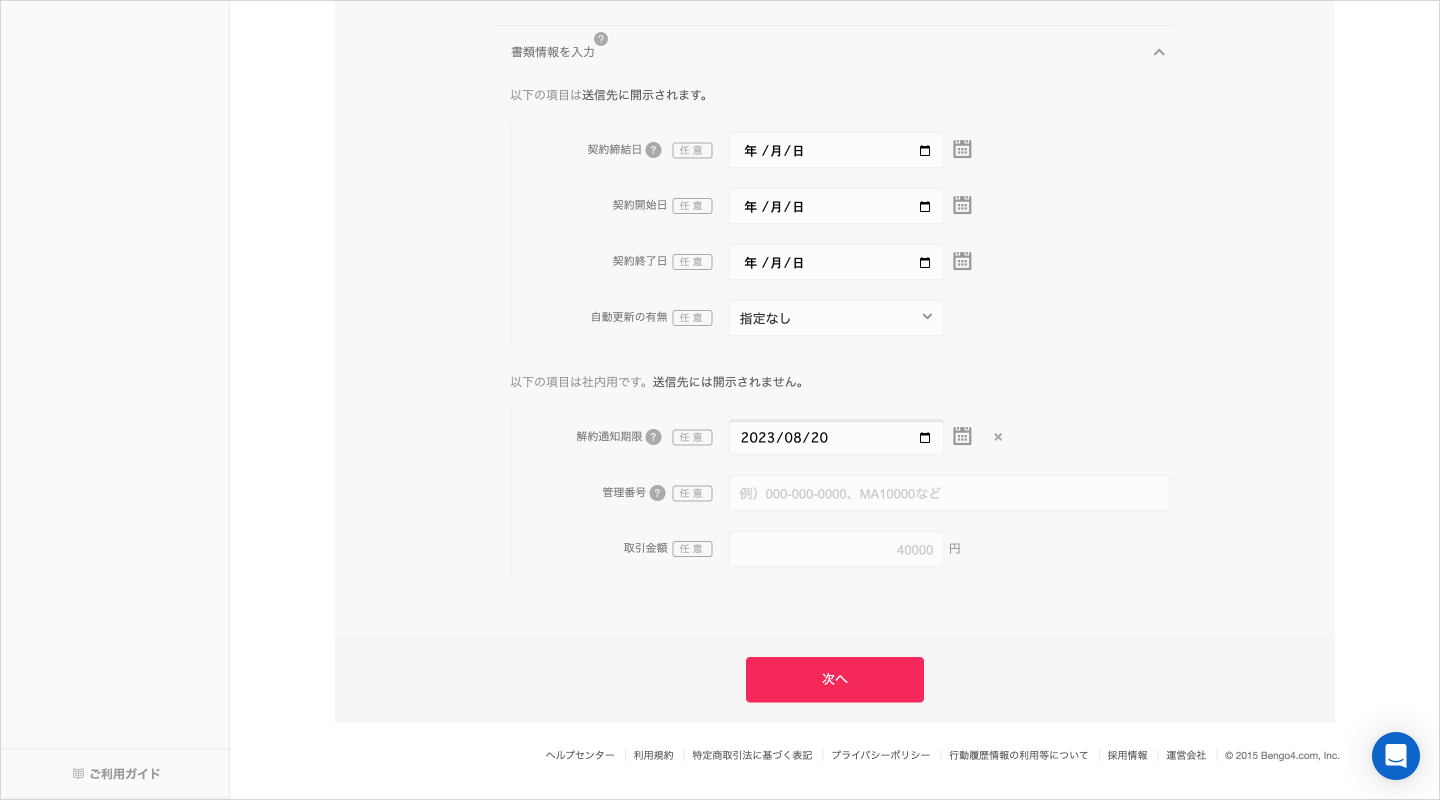1440x800 pixels.
Task: Click help icon beside 管理番号 label
Action: coord(657,493)
